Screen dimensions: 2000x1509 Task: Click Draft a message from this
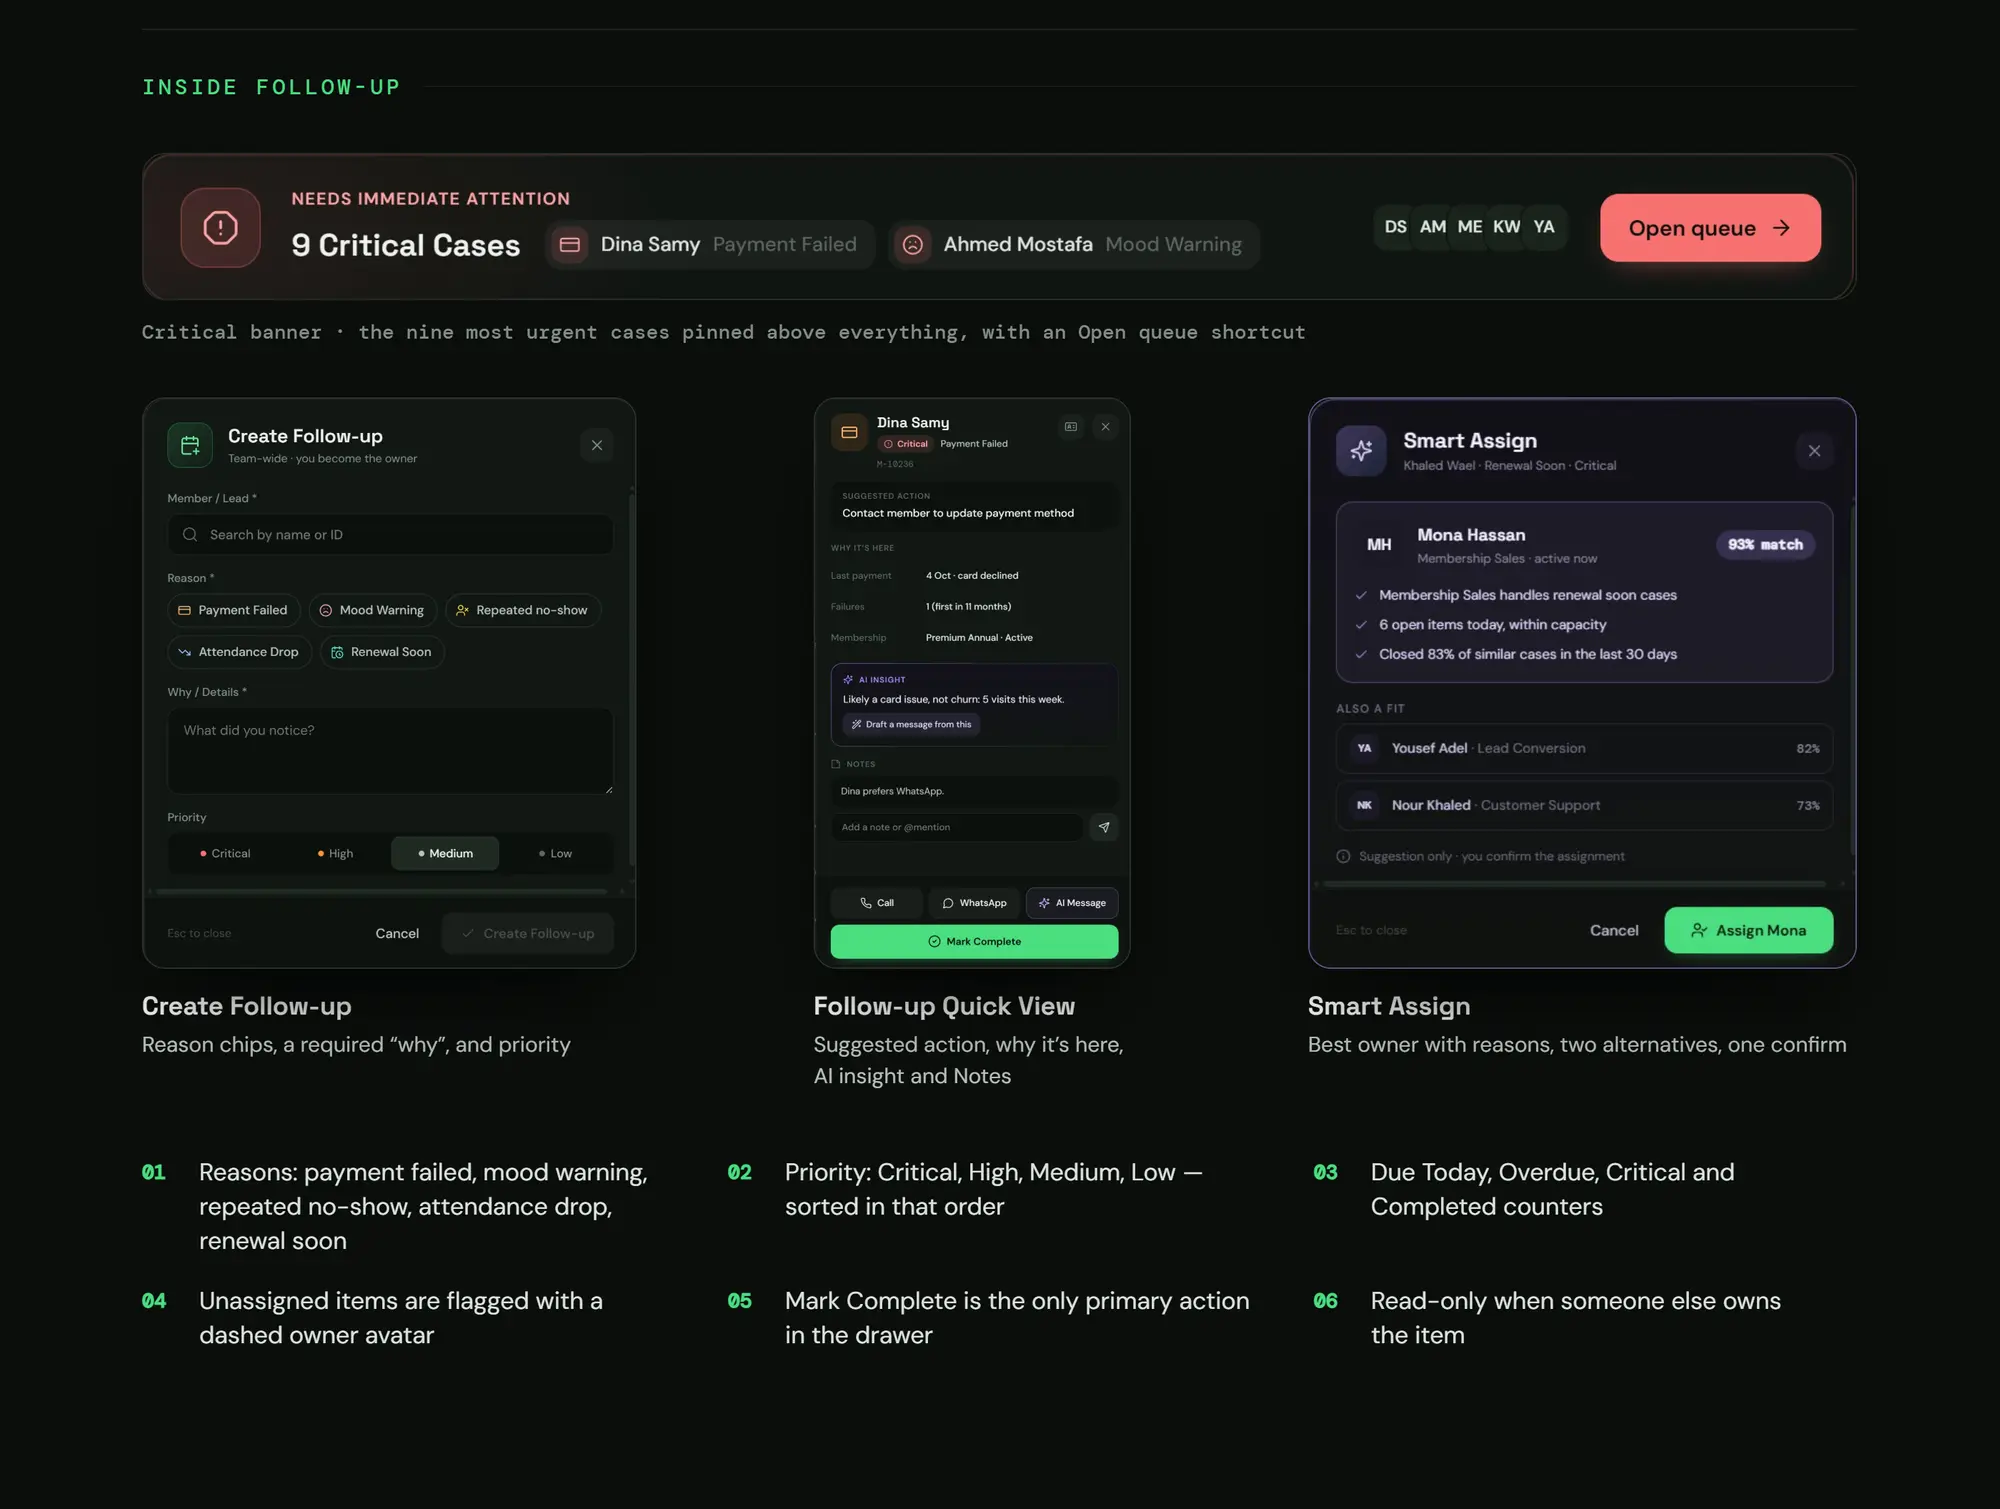(x=911, y=724)
